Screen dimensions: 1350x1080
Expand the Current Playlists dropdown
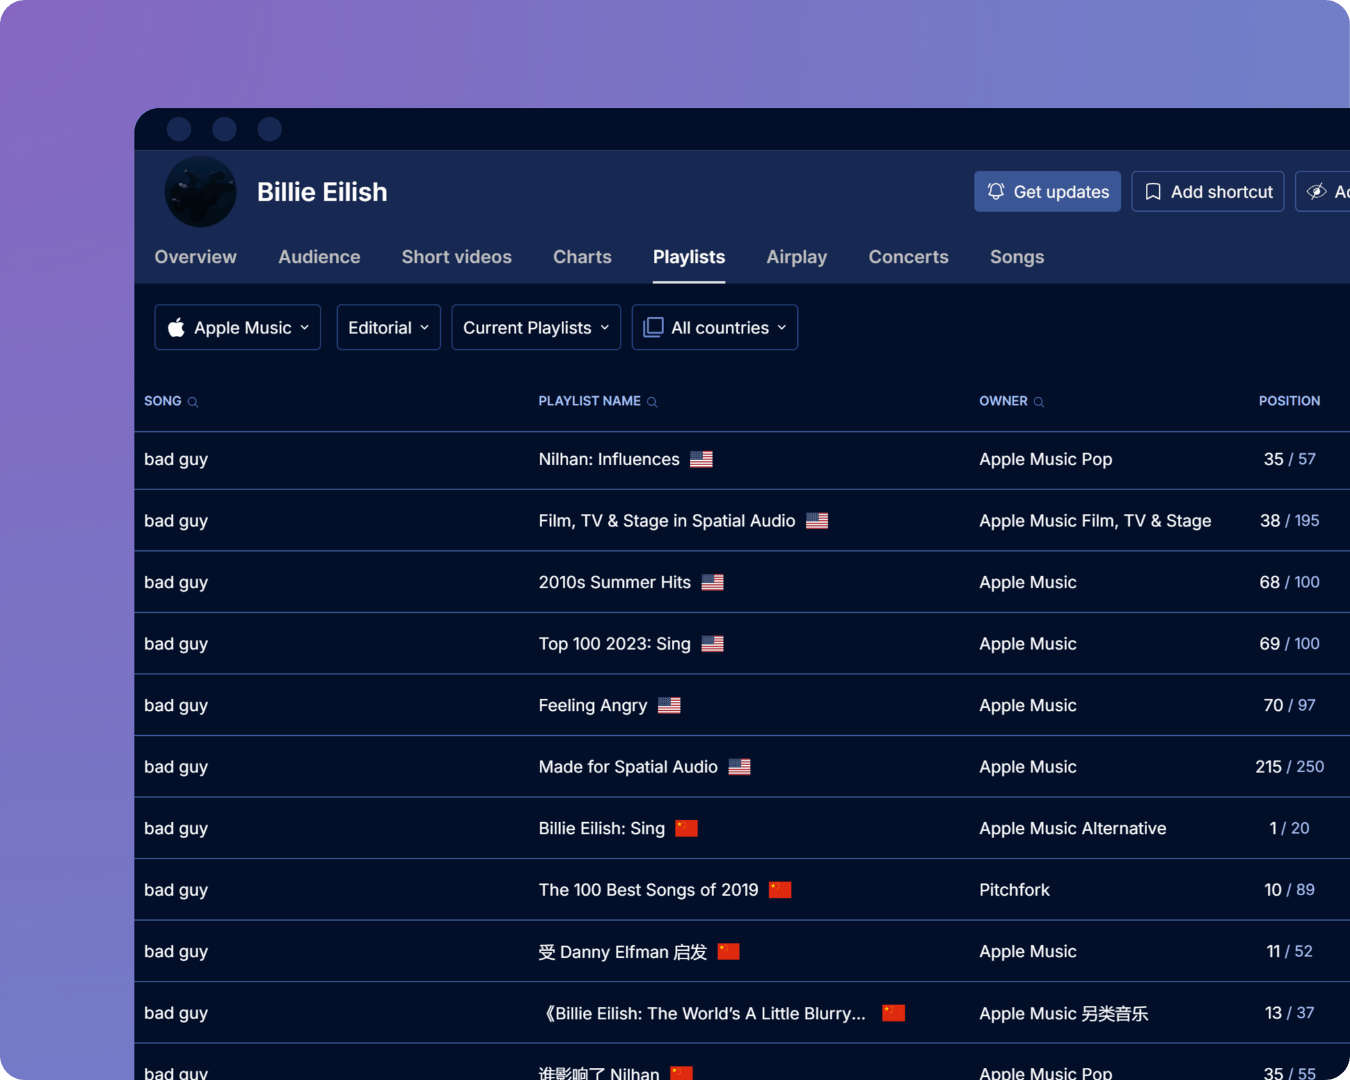536,327
